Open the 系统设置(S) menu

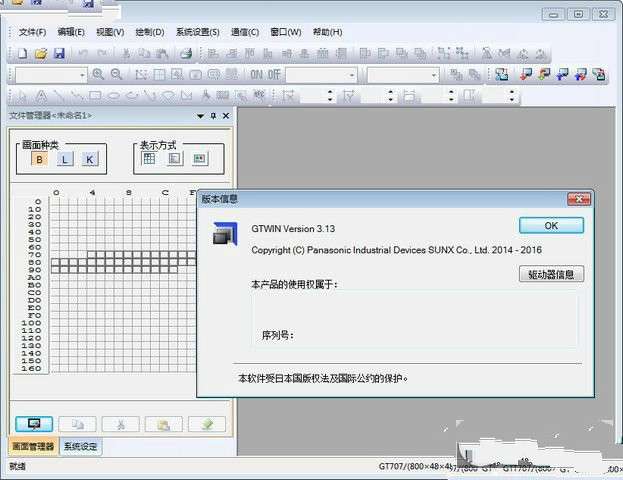197,32
